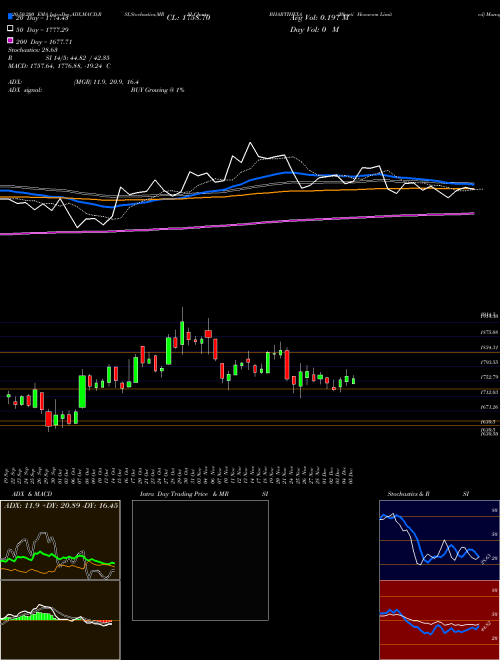Viewport: 500px width, 660px height.
Task: Click the 'BUY Growing @ 1%' ADX signal
Action: coord(157,90)
